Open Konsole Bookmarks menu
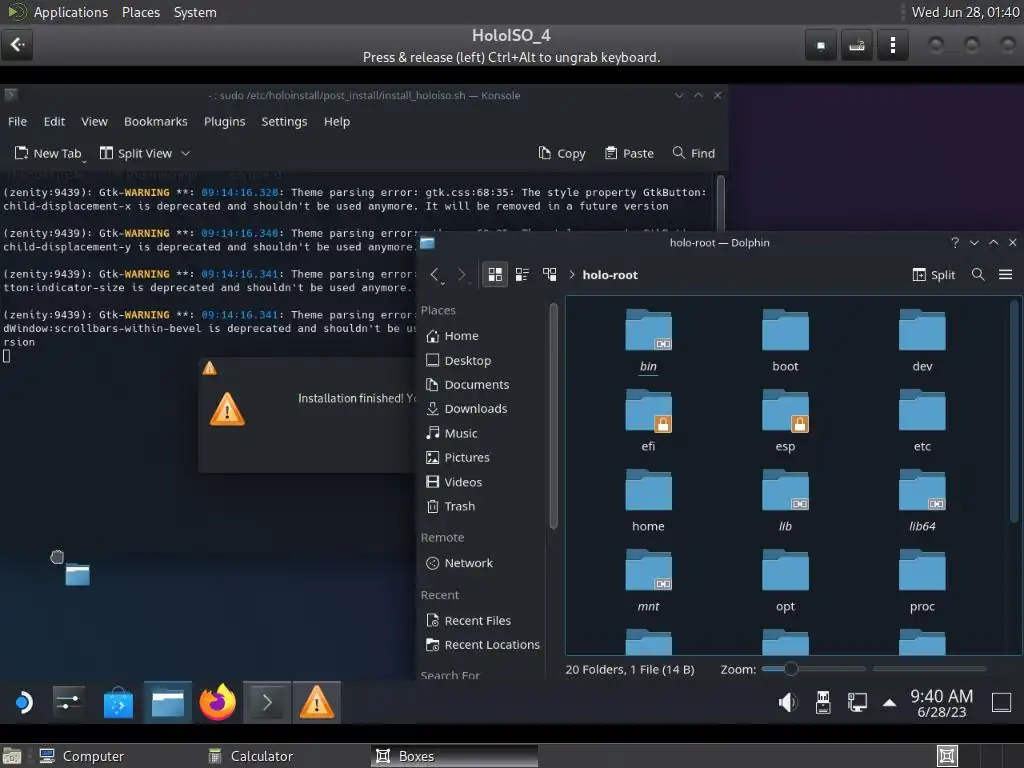 155,121
